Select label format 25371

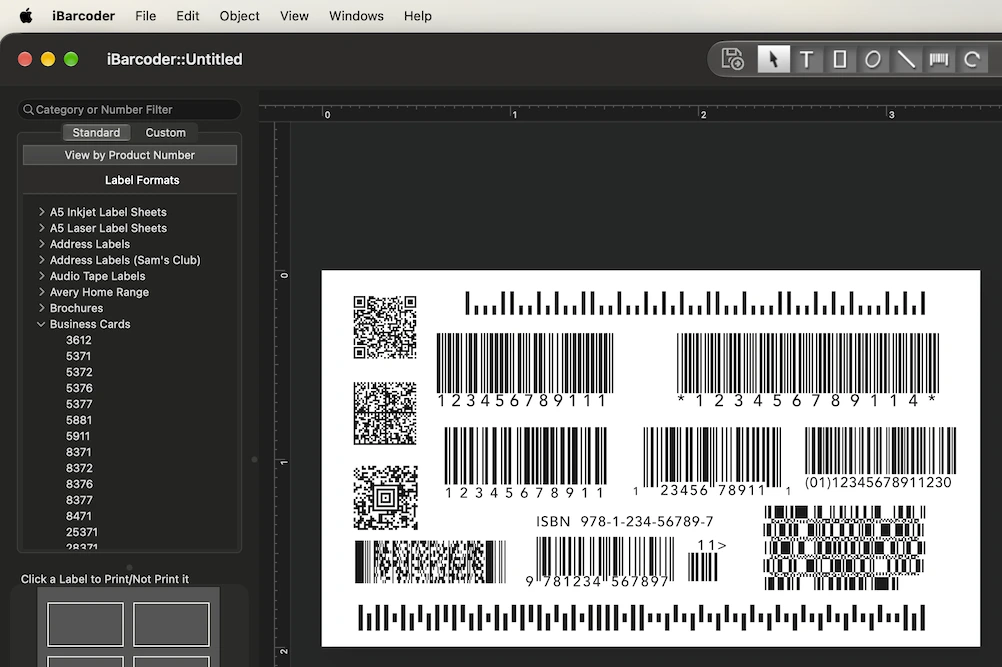pos(82,532)
